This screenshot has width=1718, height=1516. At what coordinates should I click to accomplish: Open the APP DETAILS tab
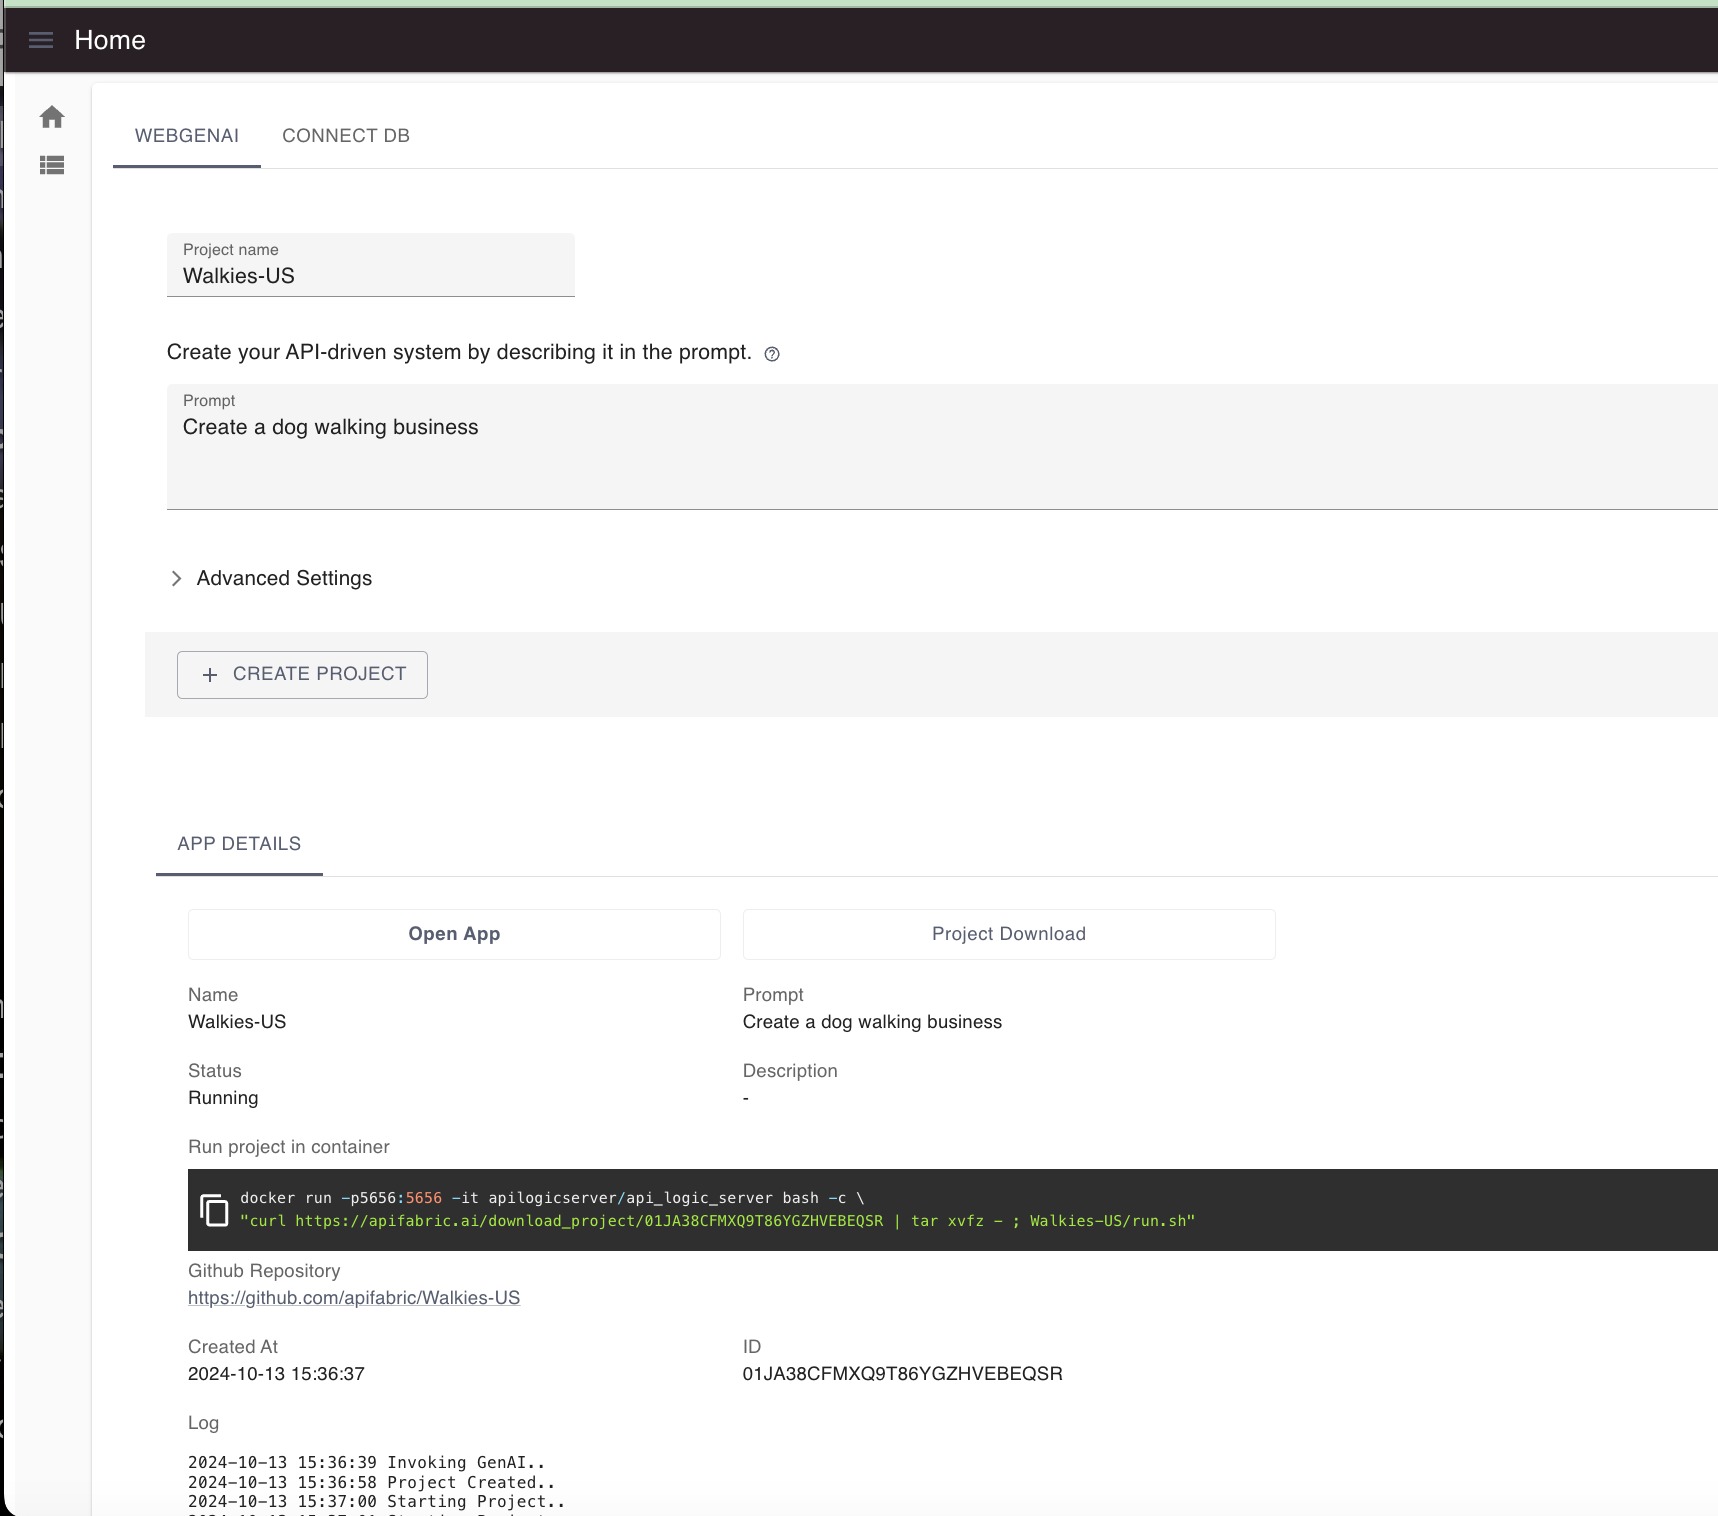(238, 844)
